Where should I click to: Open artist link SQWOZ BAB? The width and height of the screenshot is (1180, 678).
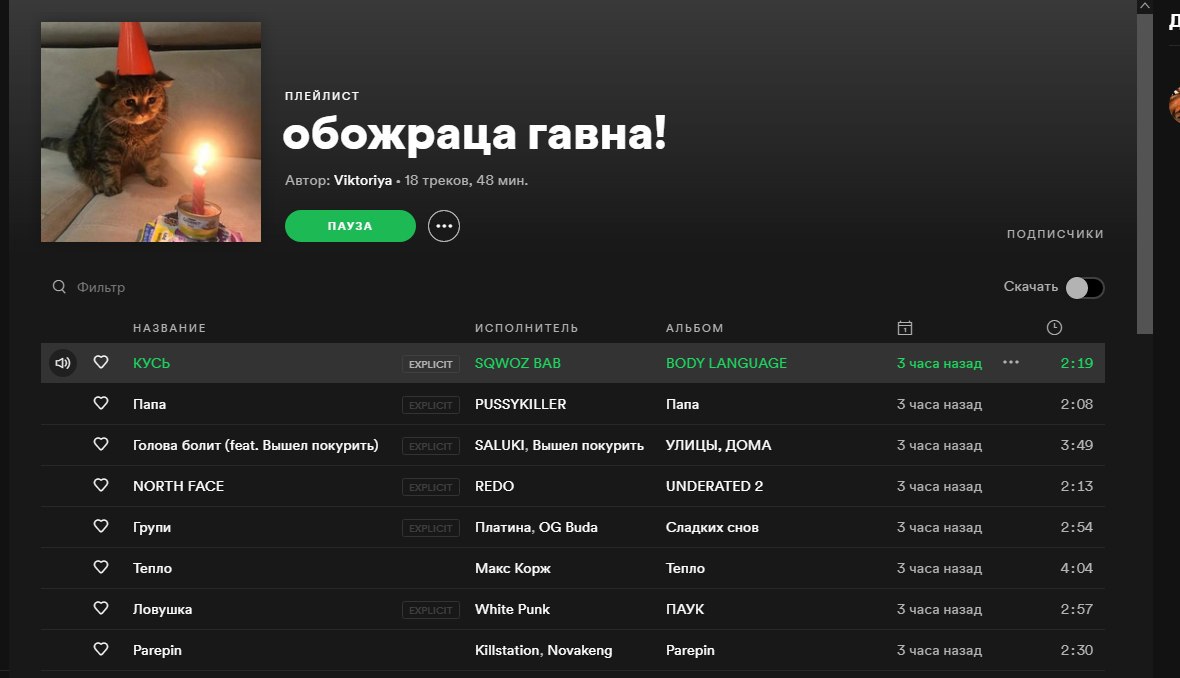click(x=518, y=363)
